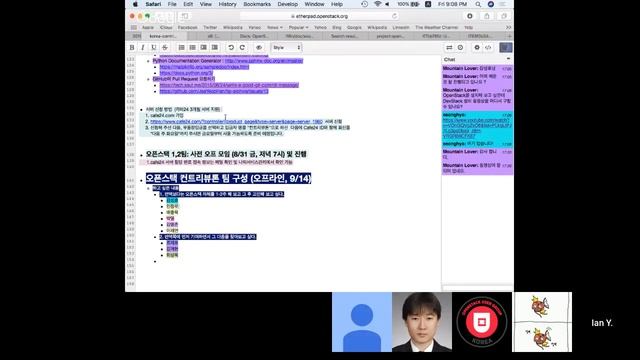Show hidden bookmarks via overflow chevrons
This screenshot has width=640, height=360.
tap(508, 27)
